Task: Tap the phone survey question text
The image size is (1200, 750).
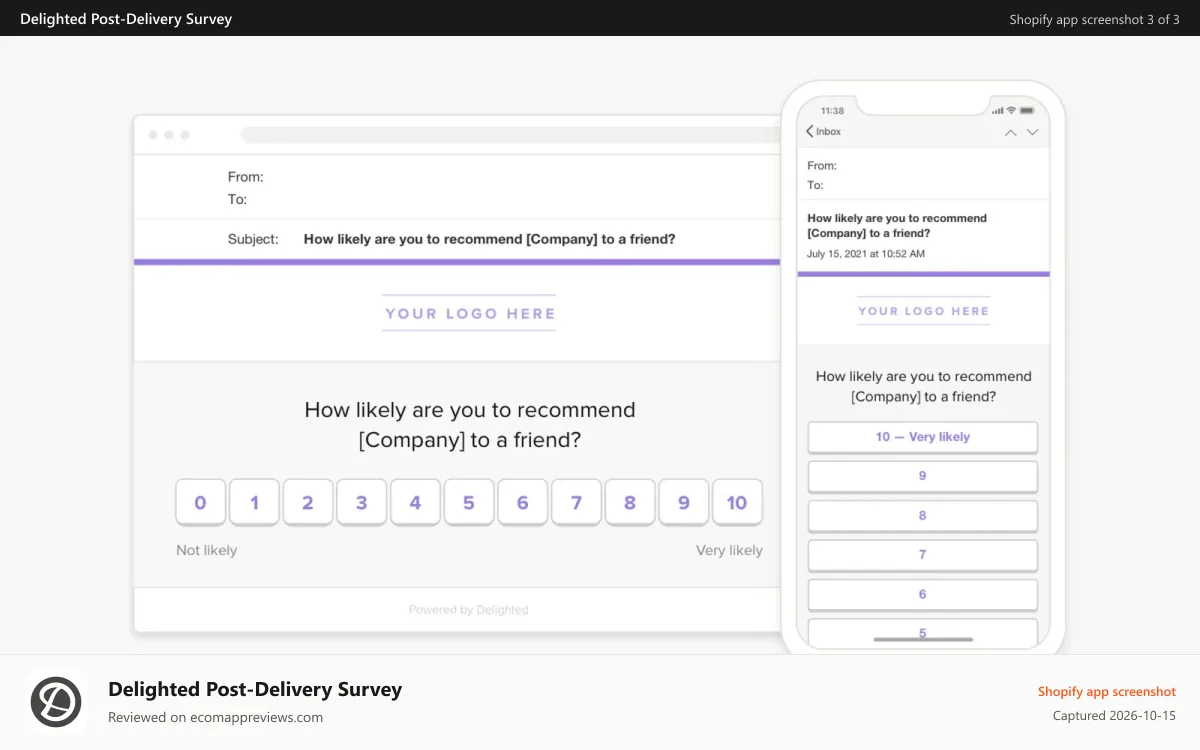Action: (923, 386)
